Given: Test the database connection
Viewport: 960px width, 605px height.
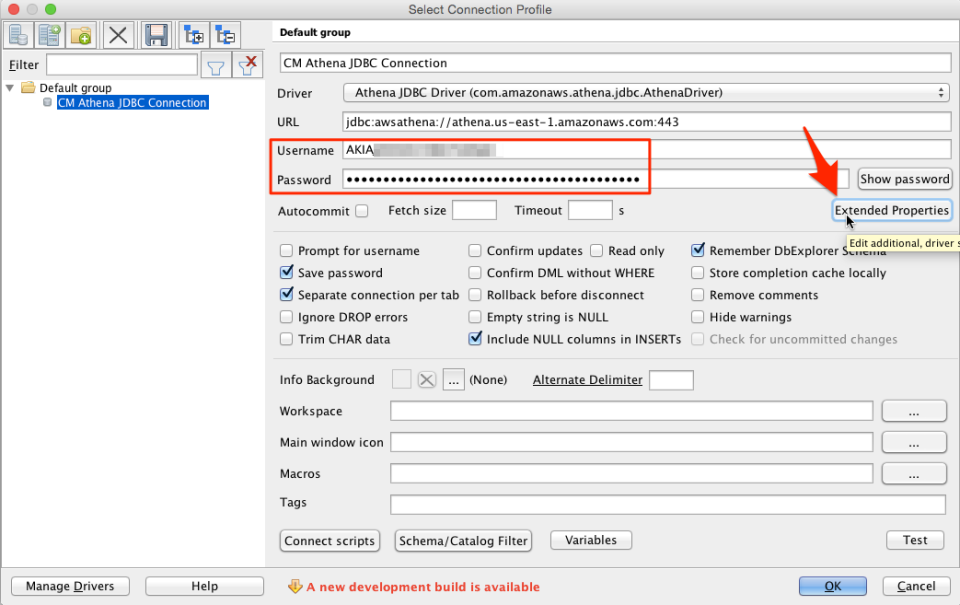Looking at the screenshot, I should 914,539.
